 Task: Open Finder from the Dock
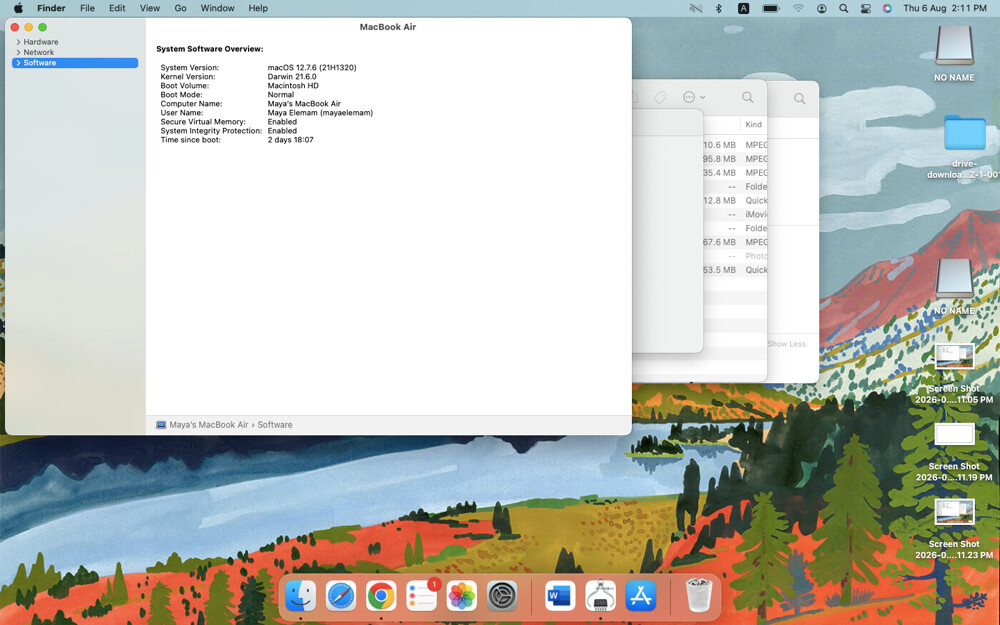300,596
